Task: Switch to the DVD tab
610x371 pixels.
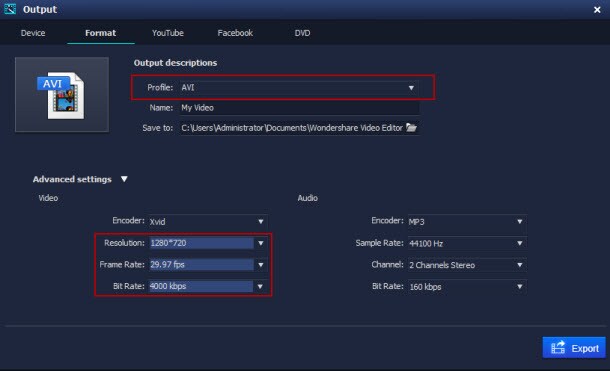Action: coord(302,33)
